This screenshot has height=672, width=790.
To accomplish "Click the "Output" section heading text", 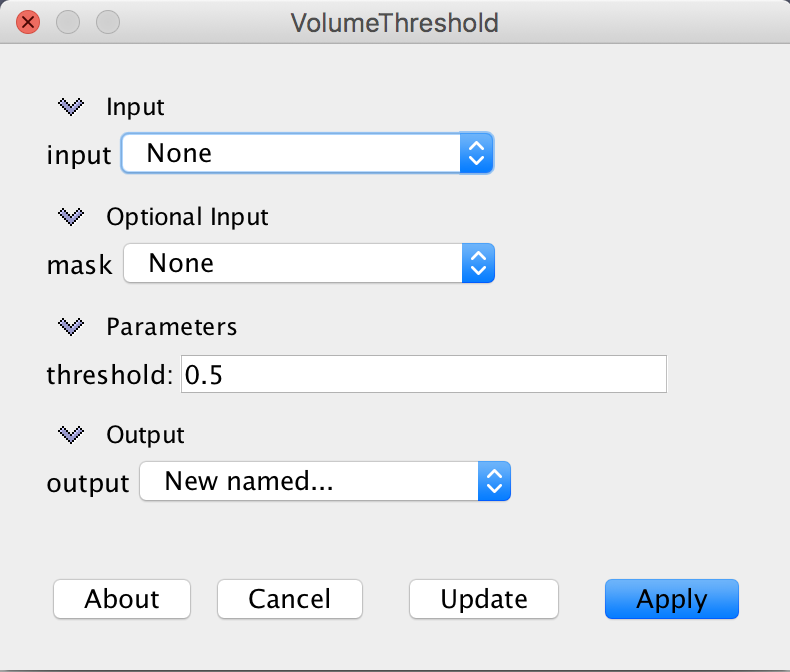I will pos(146,435).
